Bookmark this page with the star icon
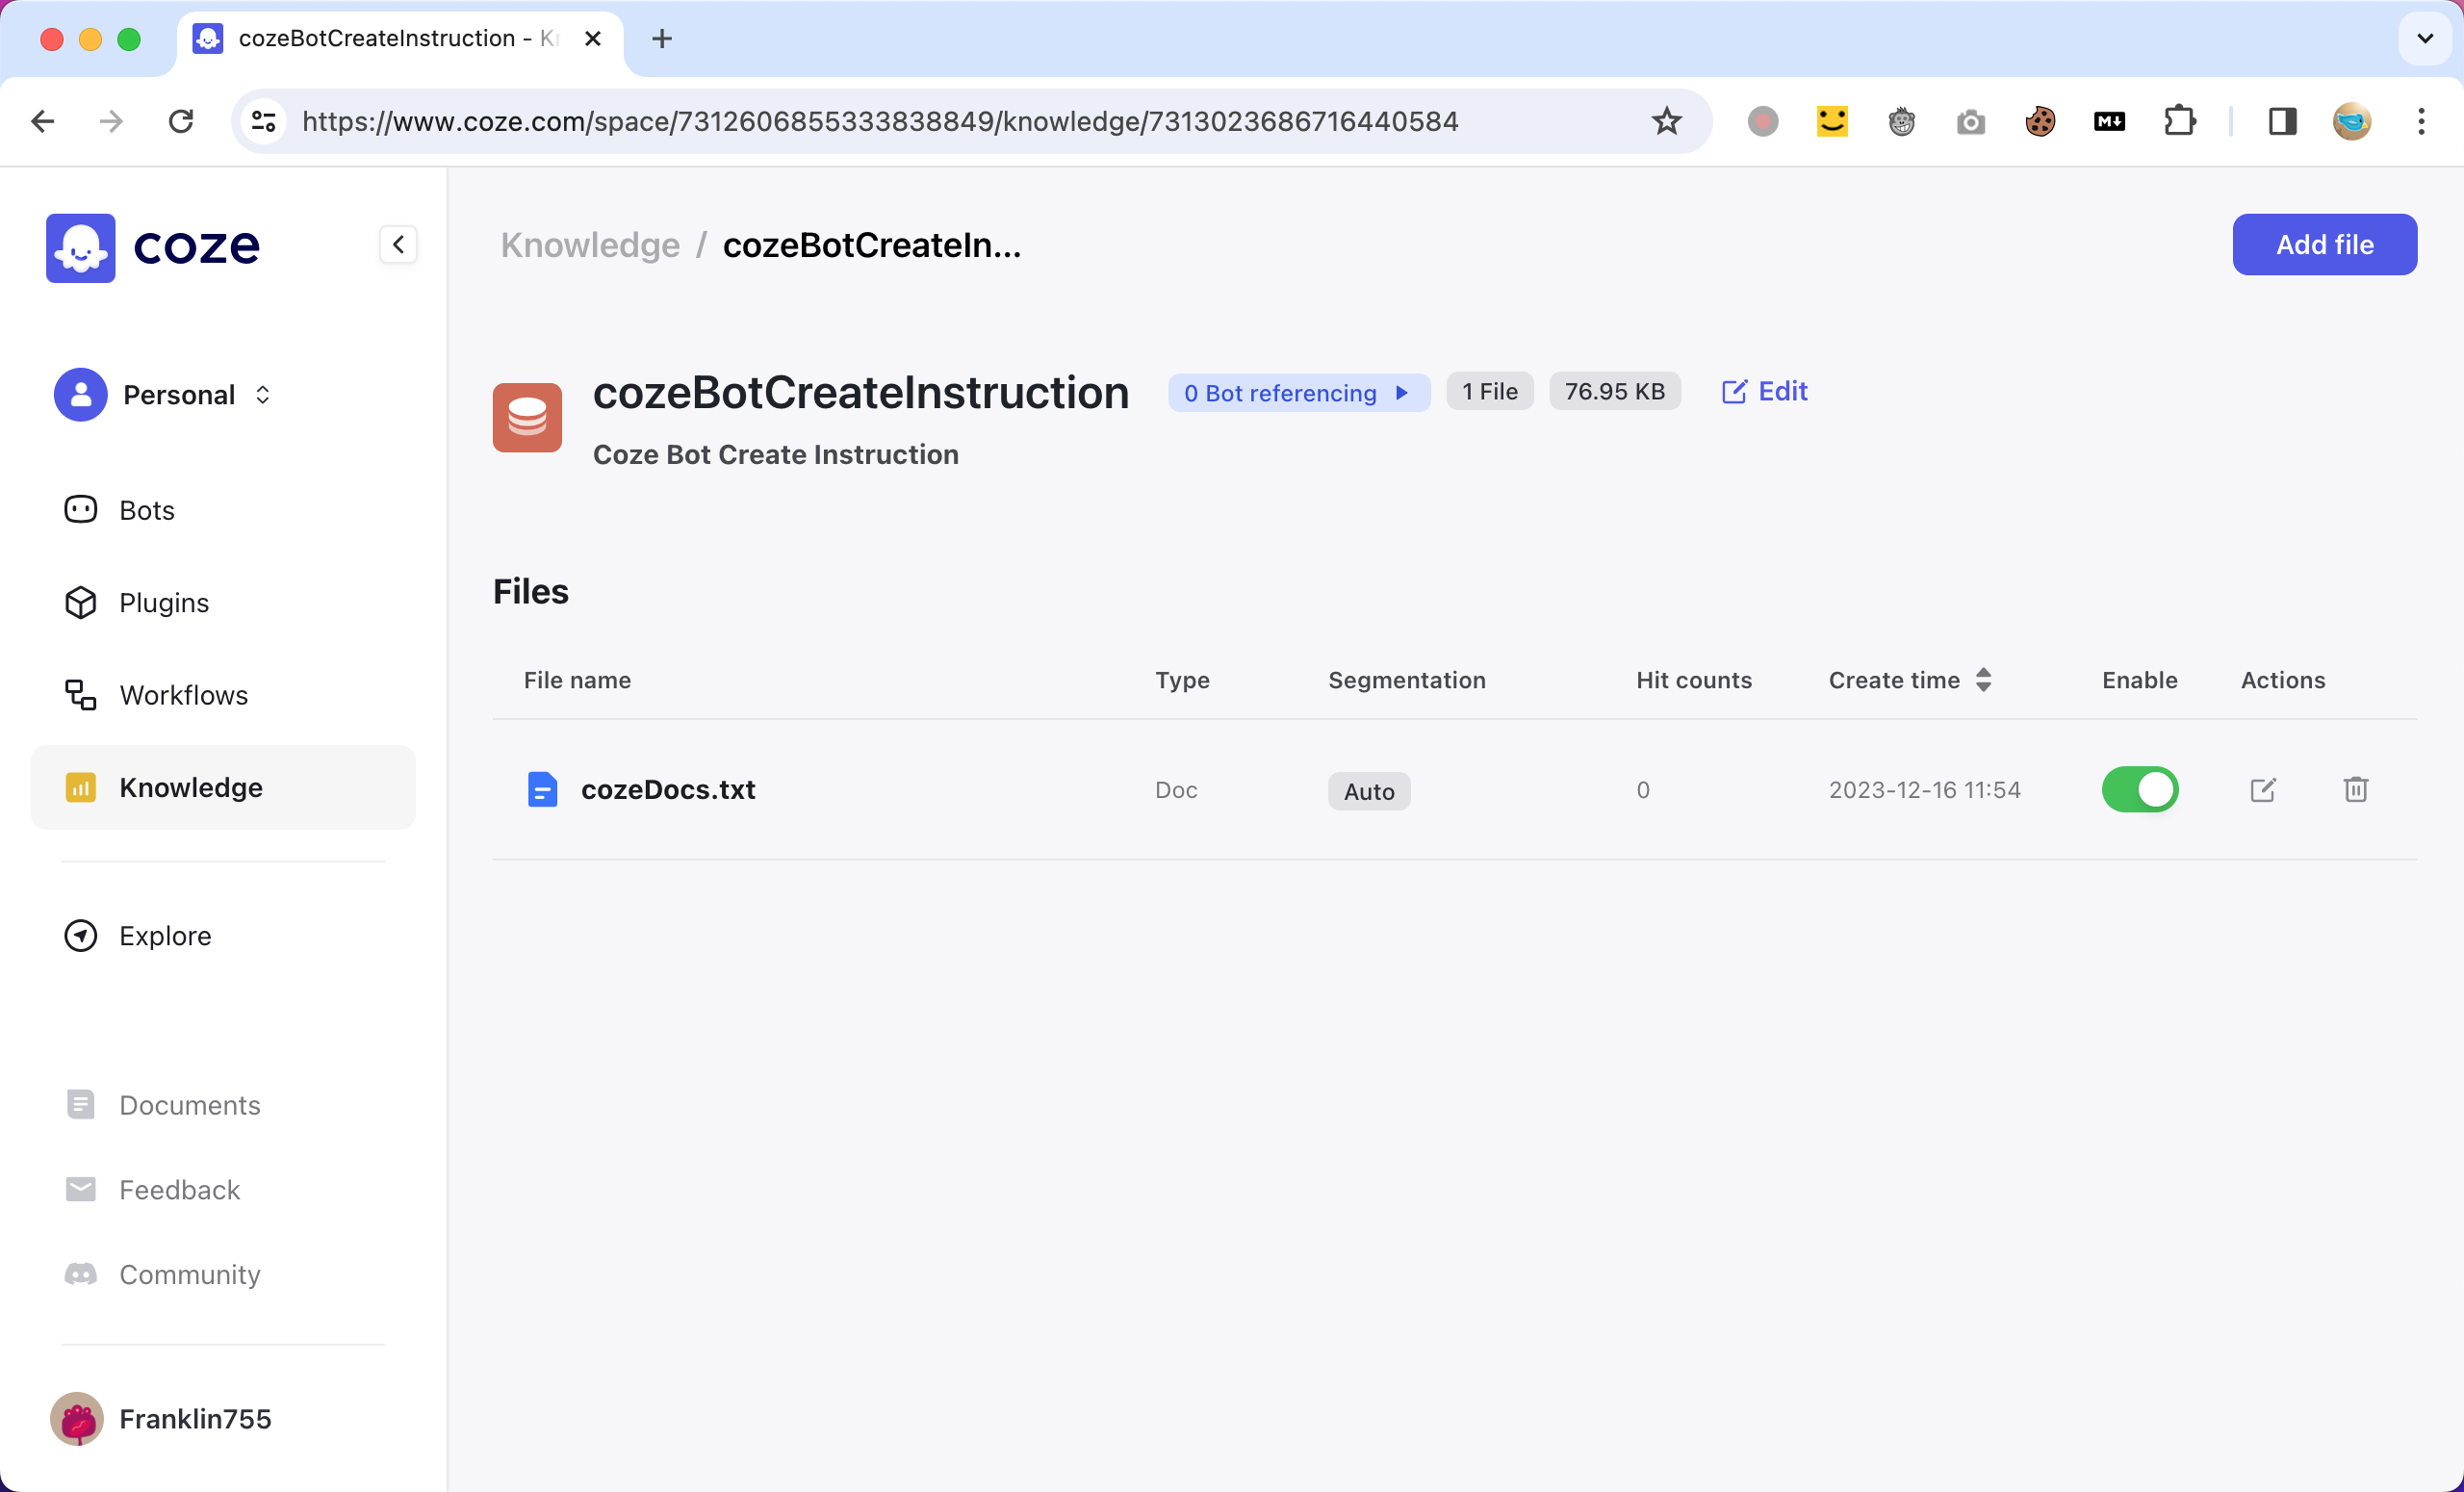This screenshot has height=1492, width=2464. tap(1666, 122)
